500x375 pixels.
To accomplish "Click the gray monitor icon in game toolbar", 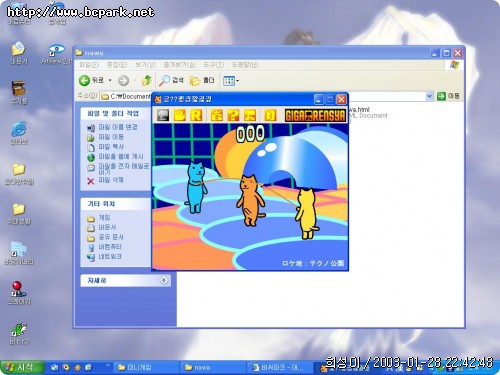I will click(163, 115).
